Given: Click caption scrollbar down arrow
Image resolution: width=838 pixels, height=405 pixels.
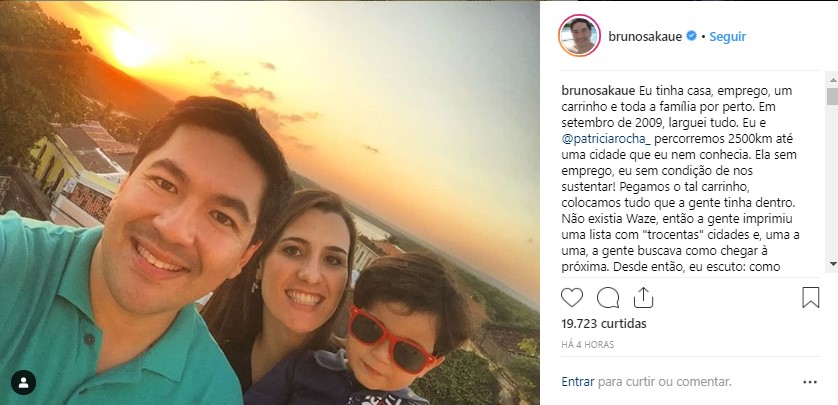Looking at the screenshot, I should point(832,263).
